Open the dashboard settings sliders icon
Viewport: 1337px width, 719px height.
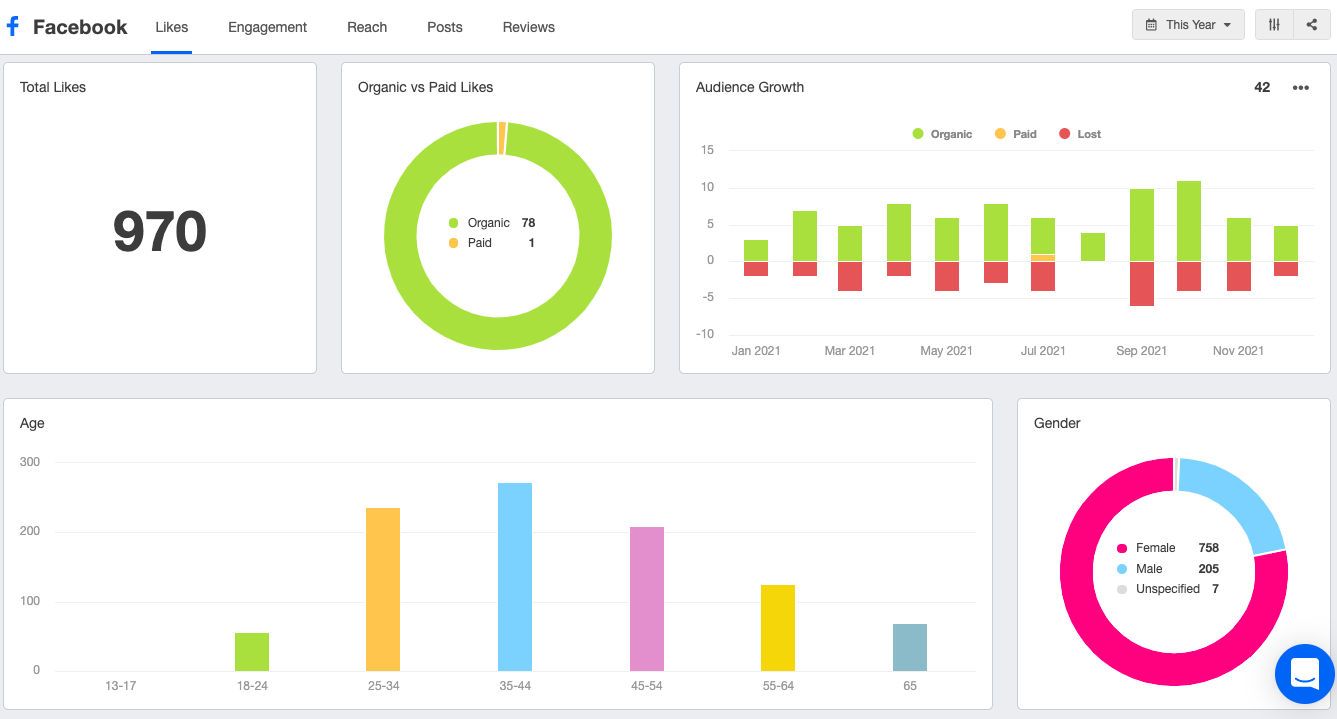pos(1274,25)
